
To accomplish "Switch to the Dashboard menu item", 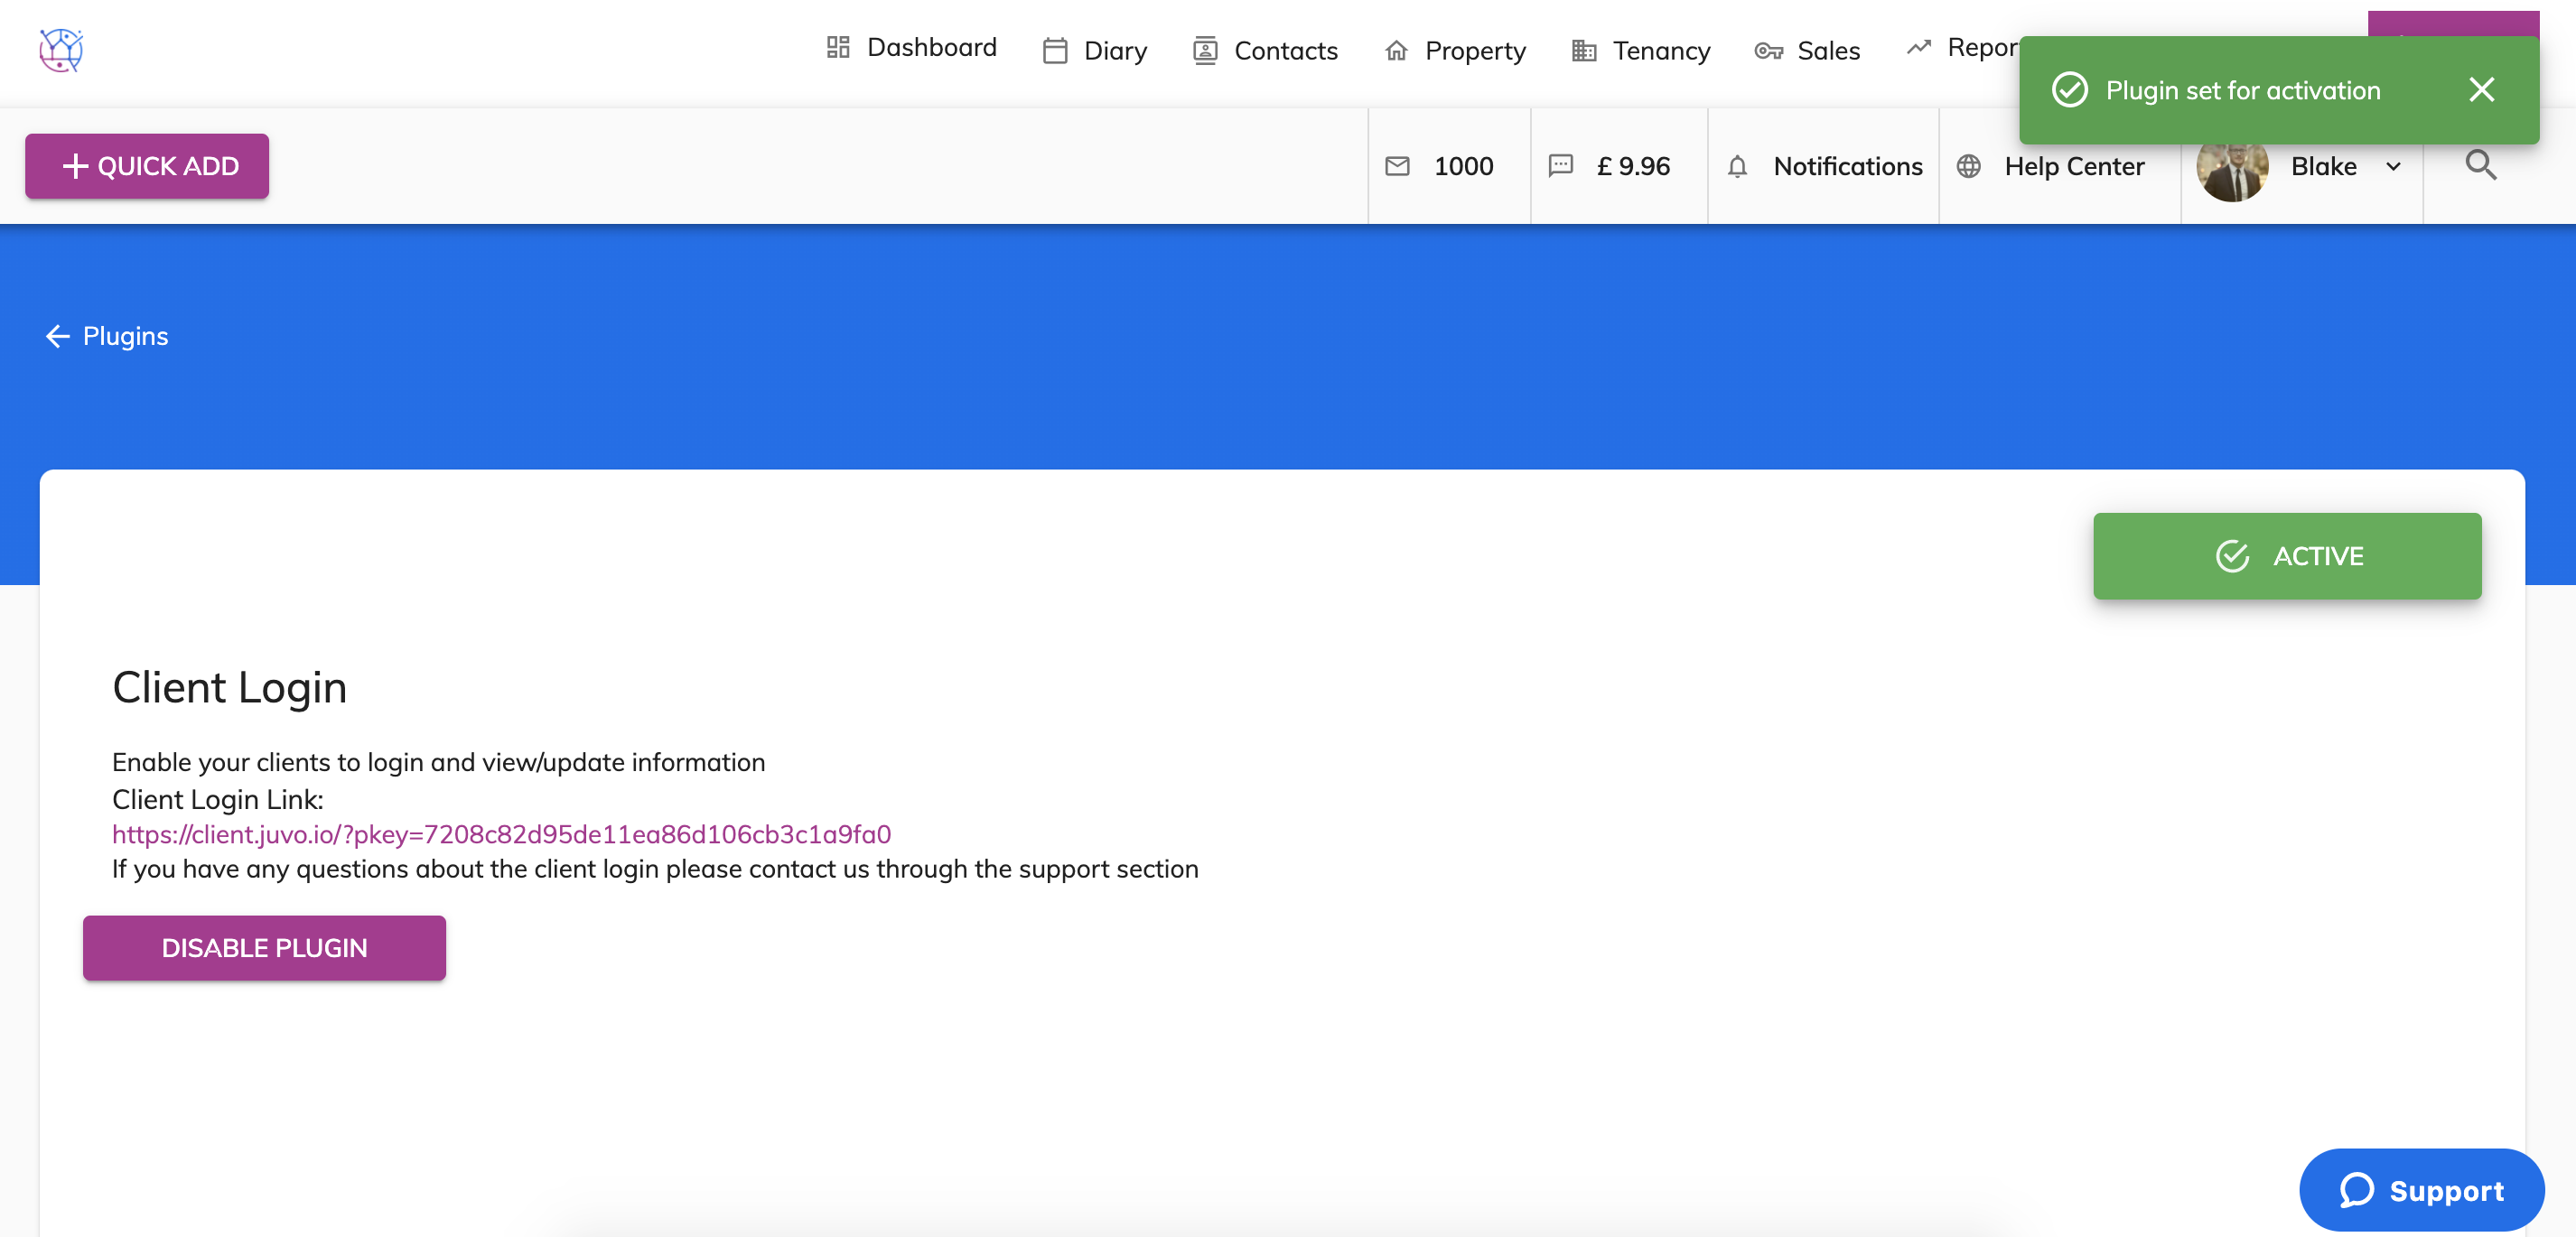I will tap(930, 47).
